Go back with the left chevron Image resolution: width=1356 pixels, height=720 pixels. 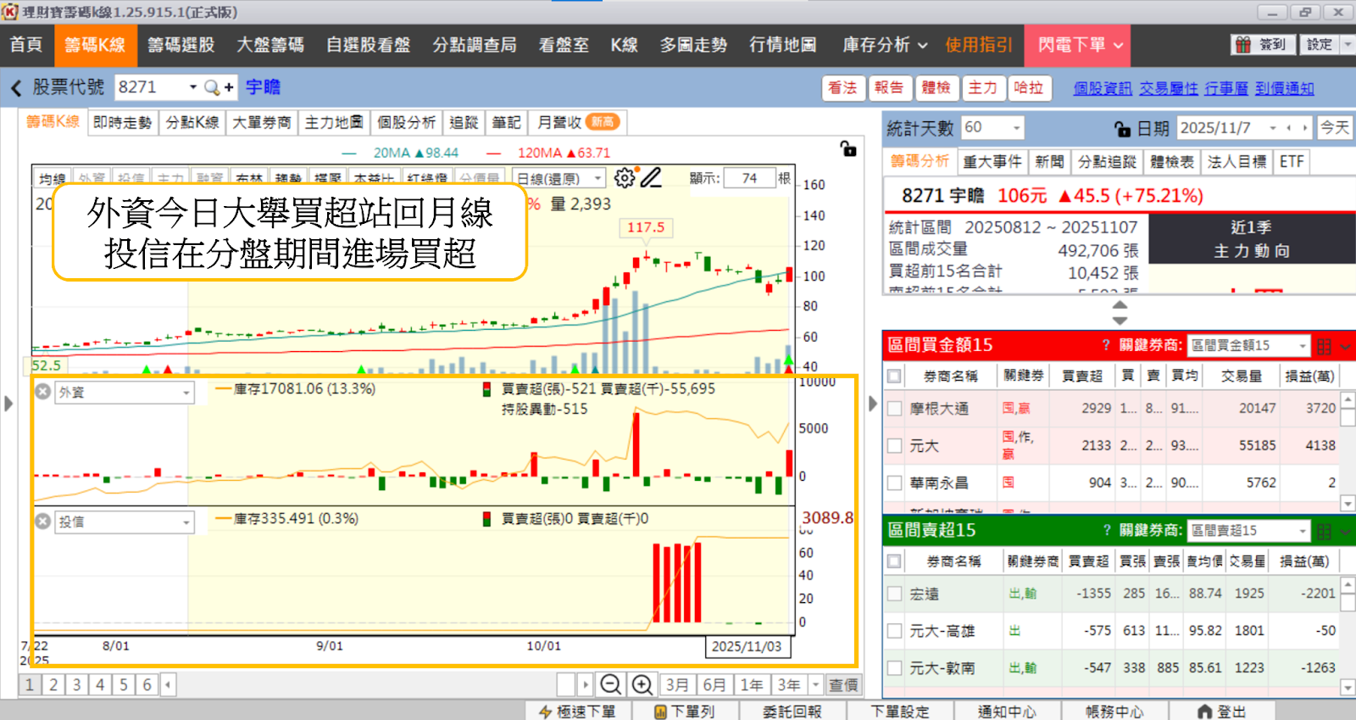(x=16, y=88)
